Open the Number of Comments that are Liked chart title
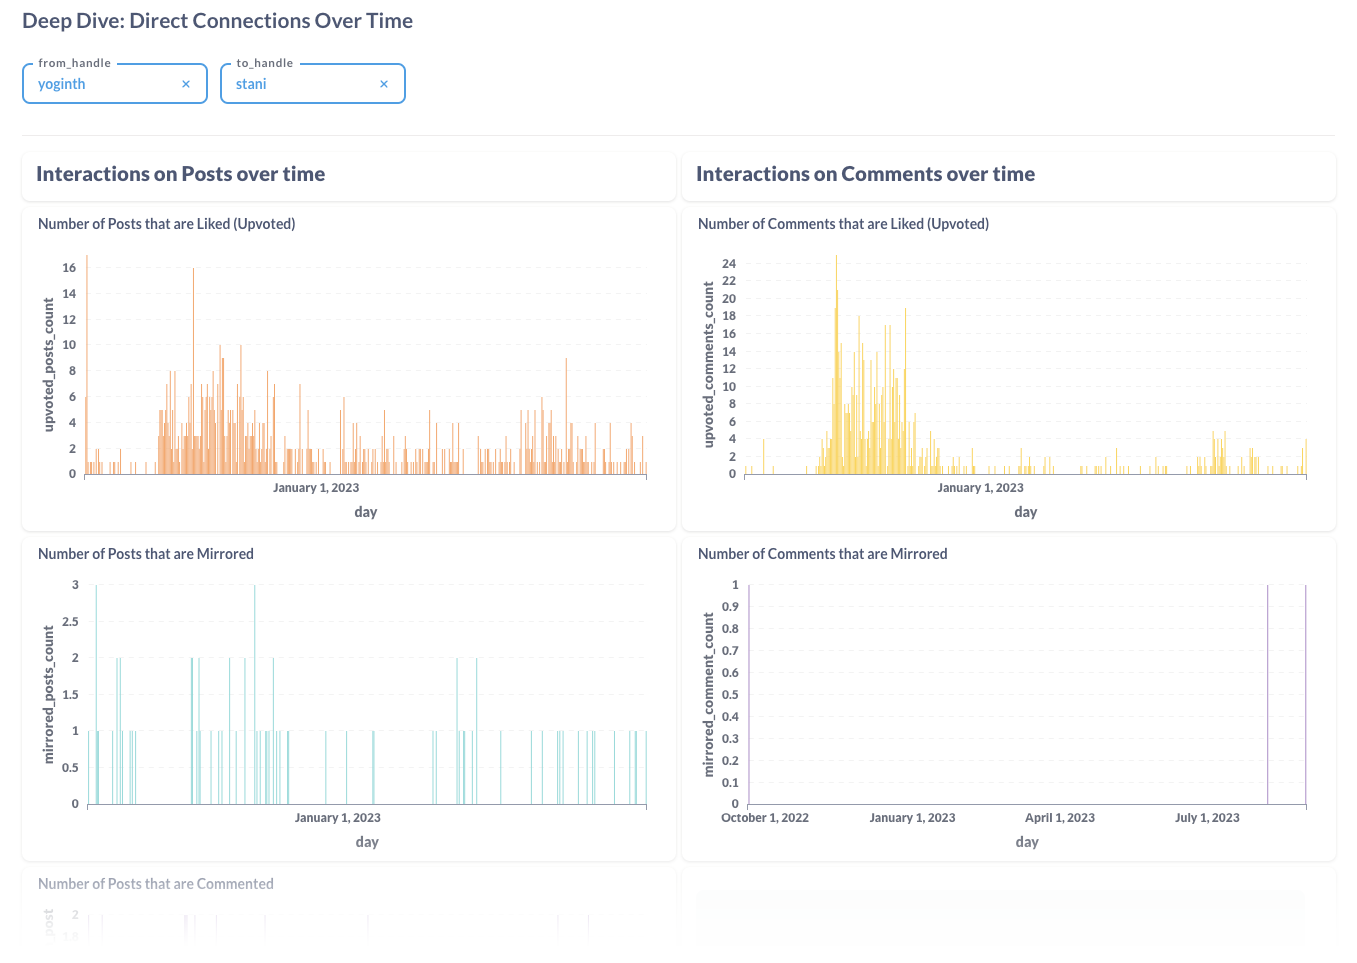The image size is (1357, 963). [843, 224]
